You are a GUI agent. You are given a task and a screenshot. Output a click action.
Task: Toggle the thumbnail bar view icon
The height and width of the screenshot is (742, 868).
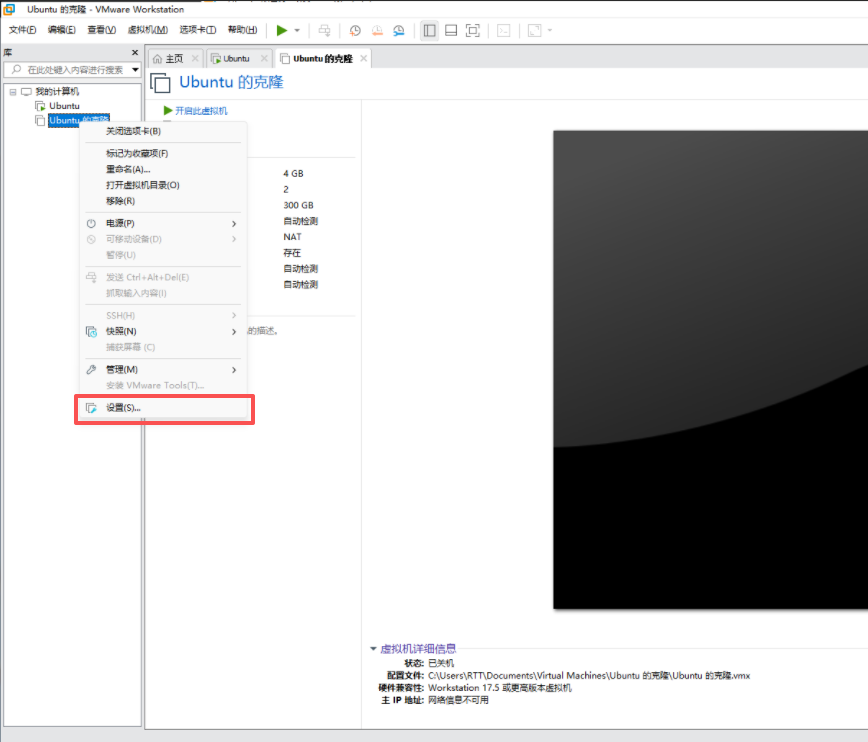(451, 30)
